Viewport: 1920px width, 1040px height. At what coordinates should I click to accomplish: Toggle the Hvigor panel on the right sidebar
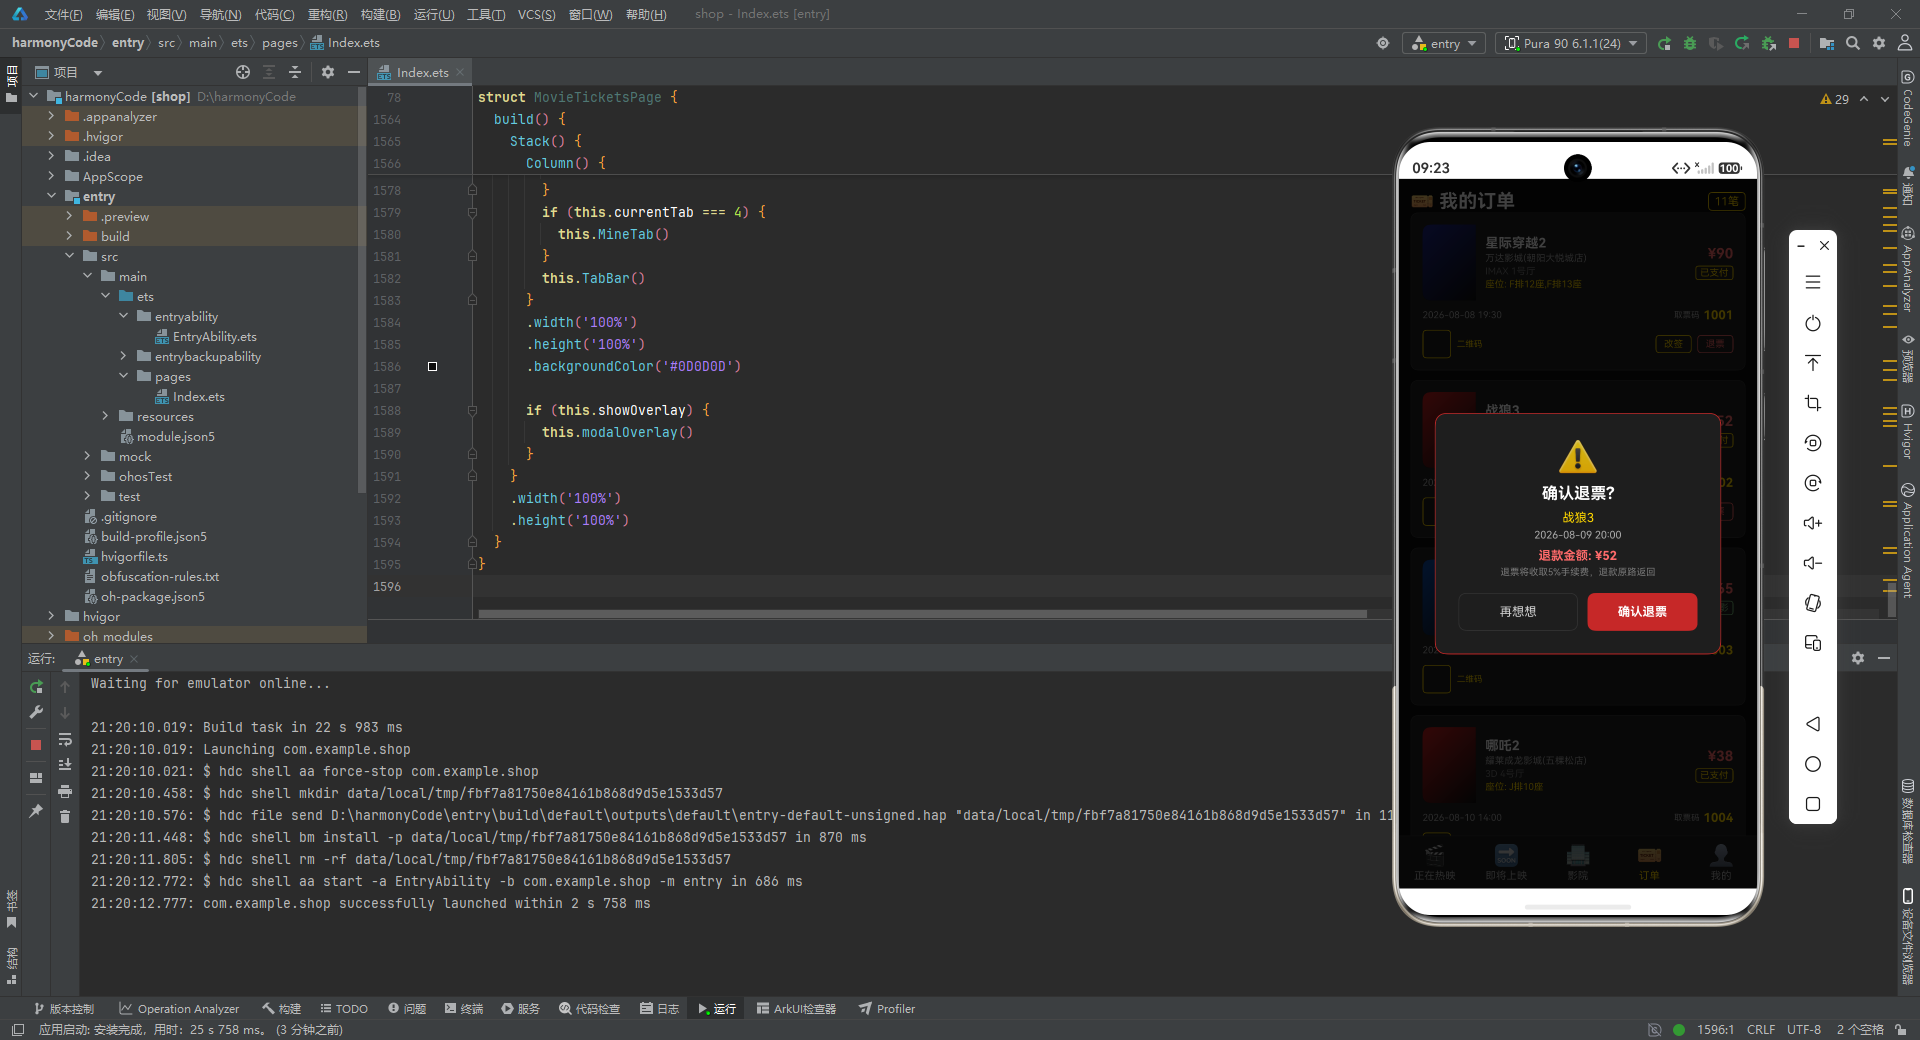tap(1908, 432)
